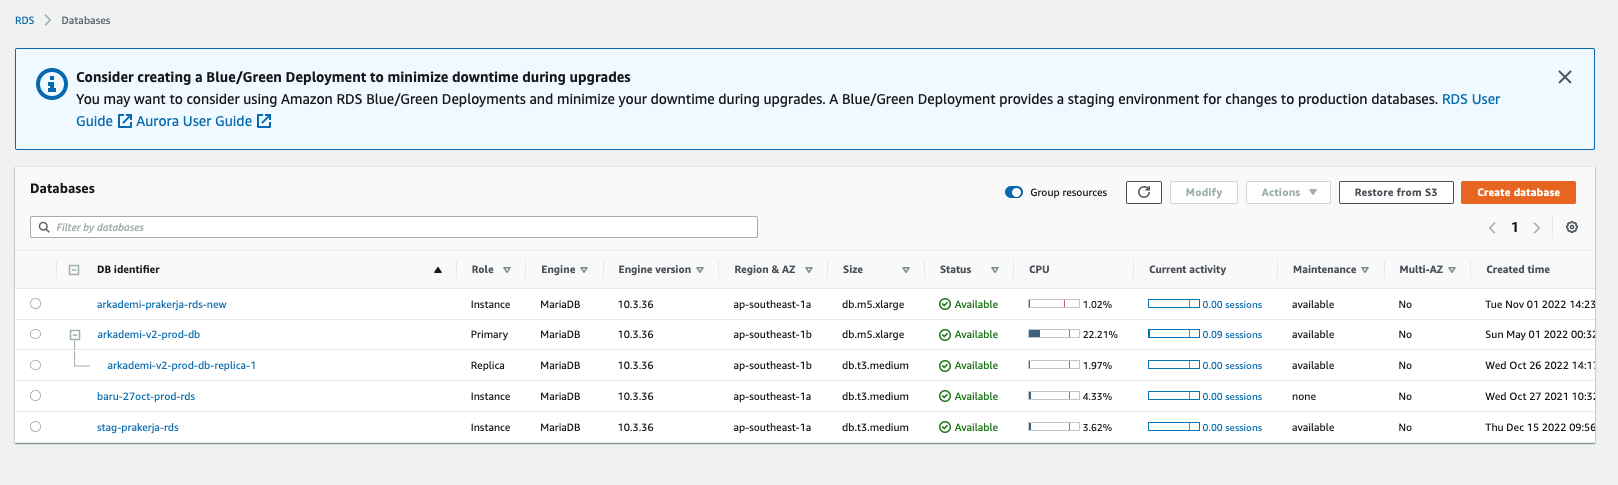Sort DB identifier column ascending arrow
Viewport: 1618px width, 485px height.
tap(438, 270)
